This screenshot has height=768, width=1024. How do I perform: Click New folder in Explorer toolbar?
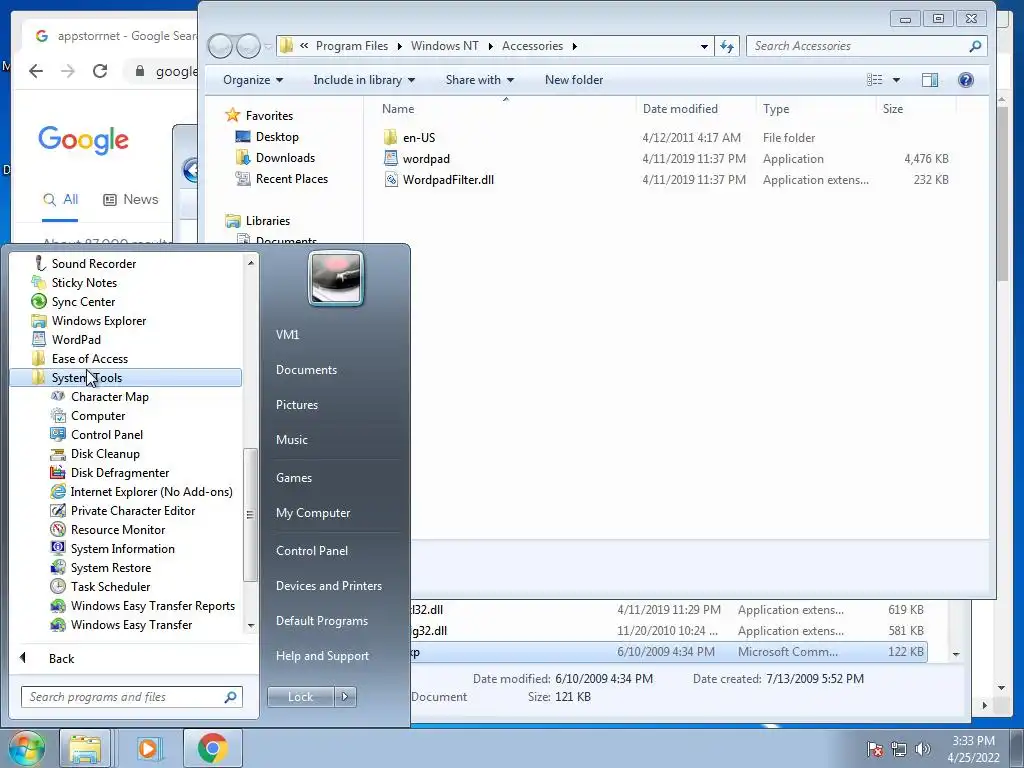[573, 80]
